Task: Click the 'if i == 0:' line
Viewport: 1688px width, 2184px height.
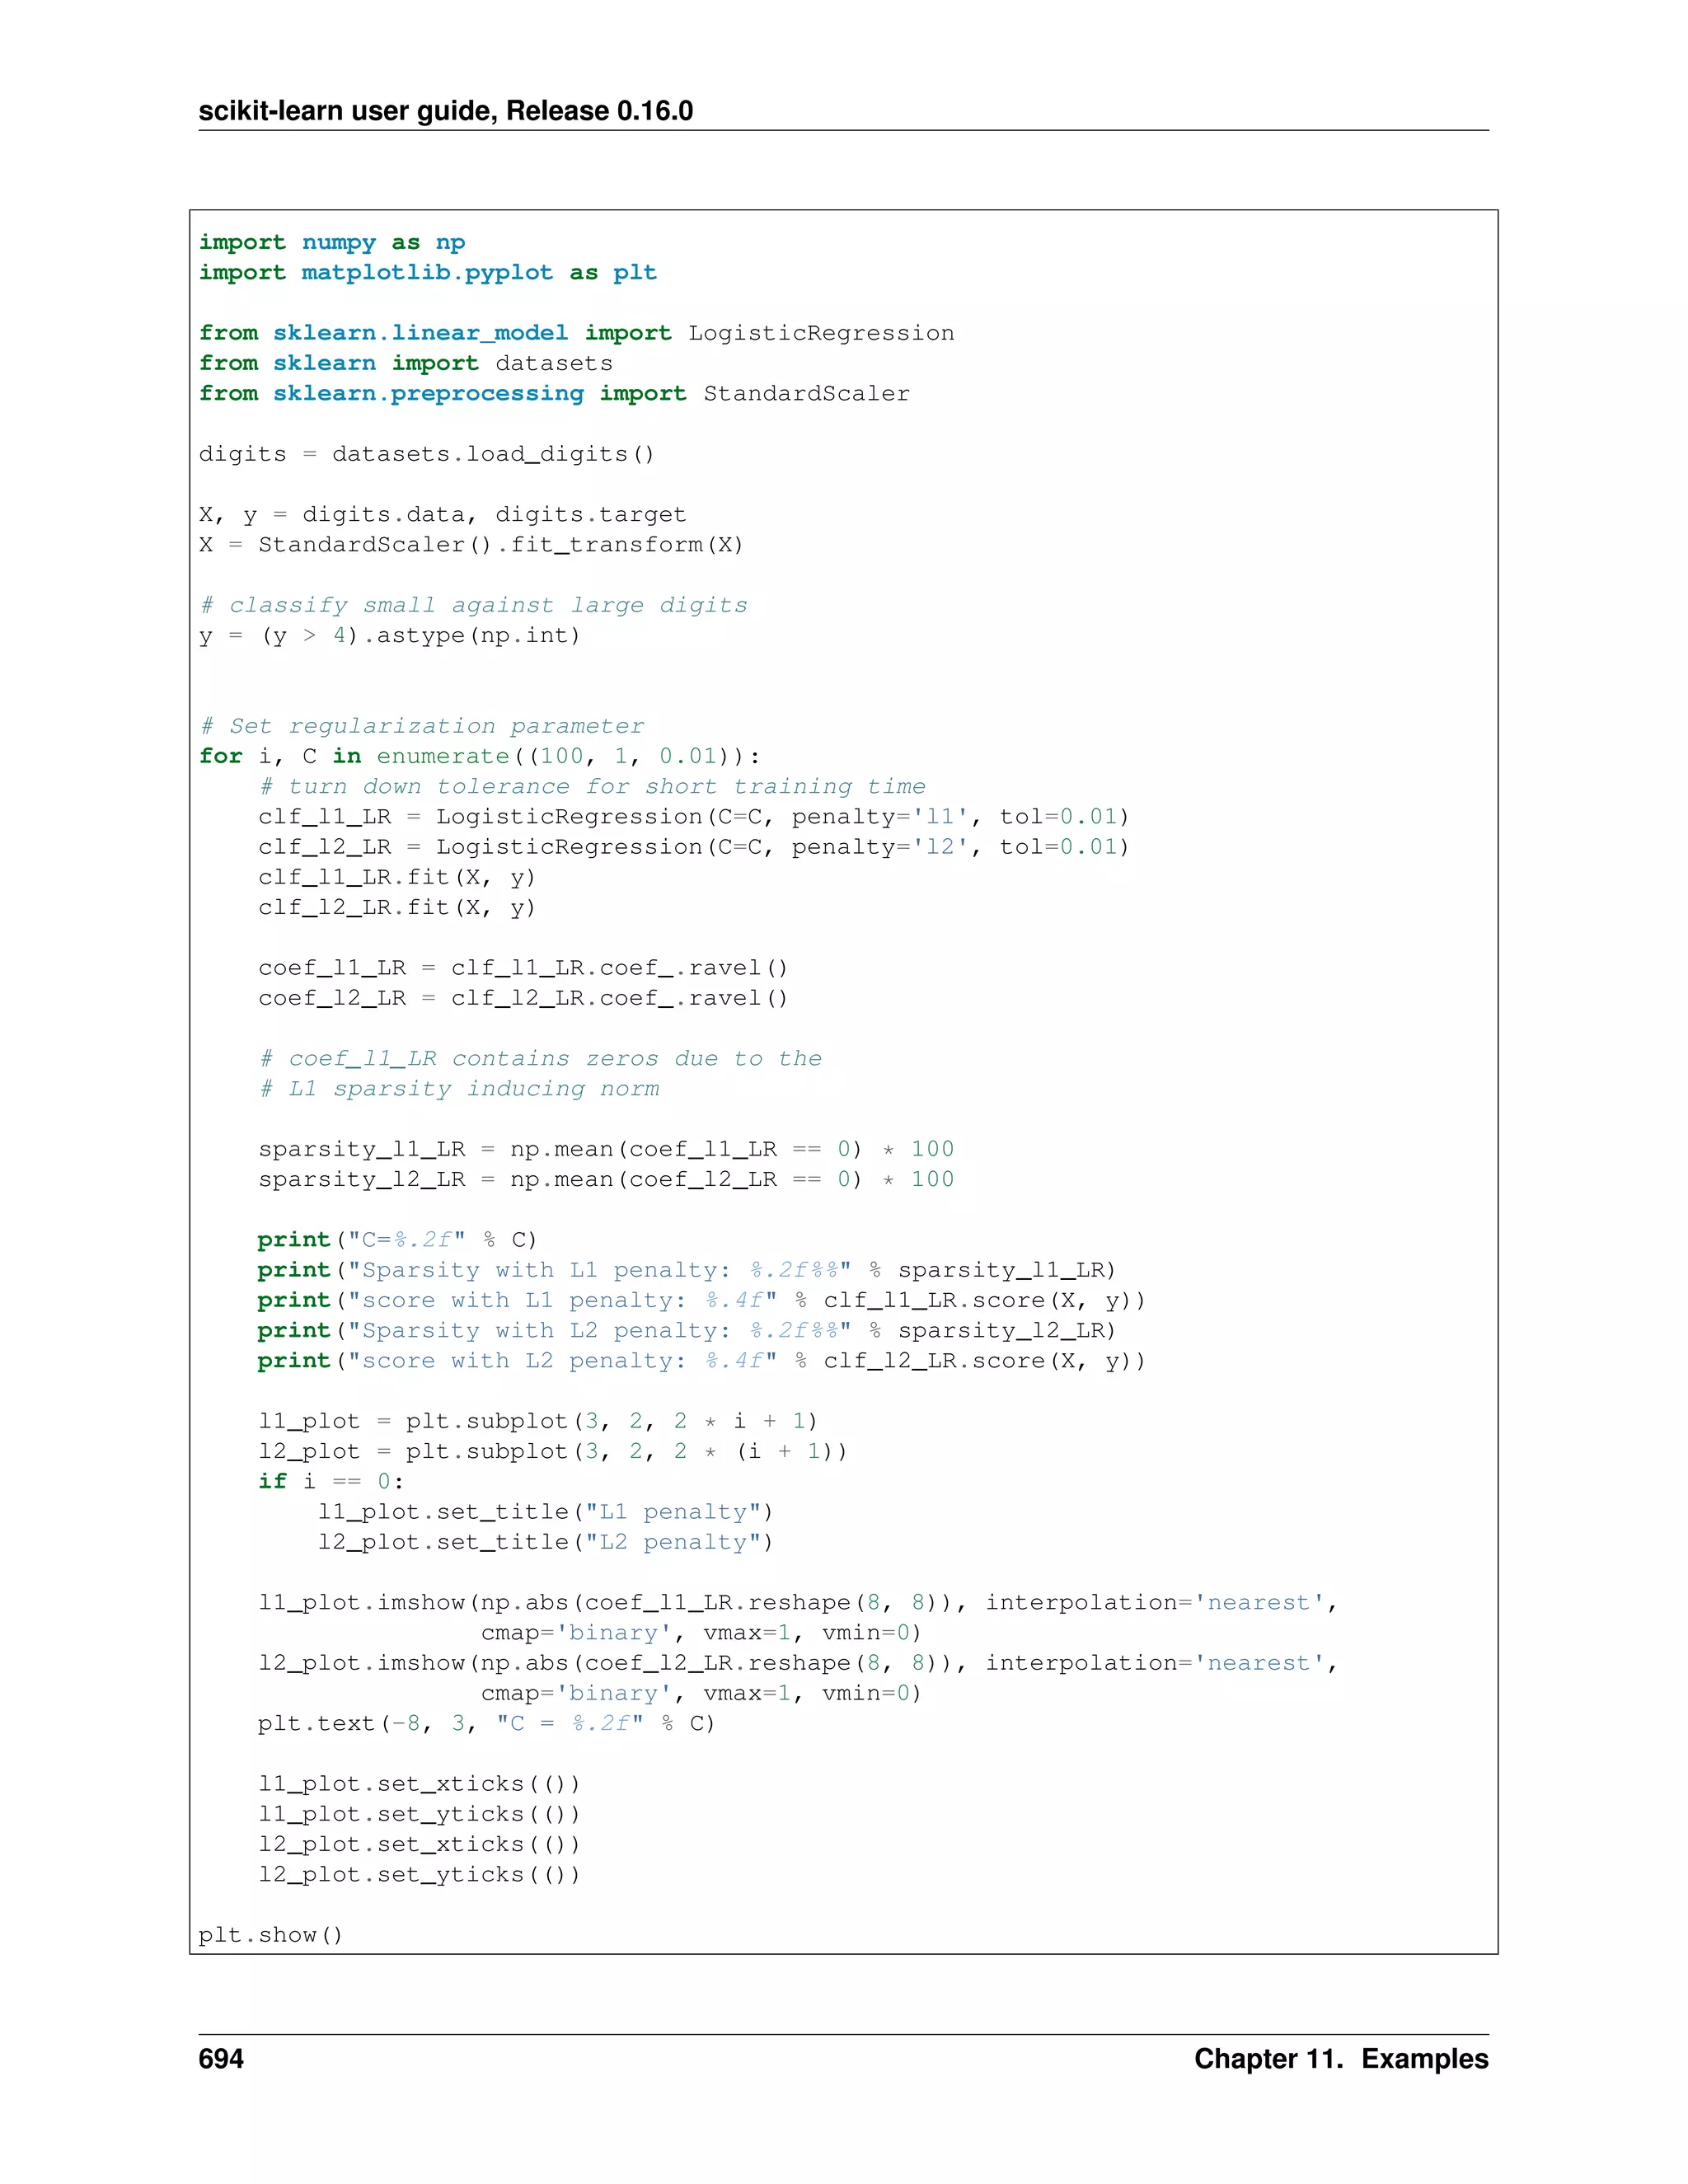Action: click(x=331, y=1482)
